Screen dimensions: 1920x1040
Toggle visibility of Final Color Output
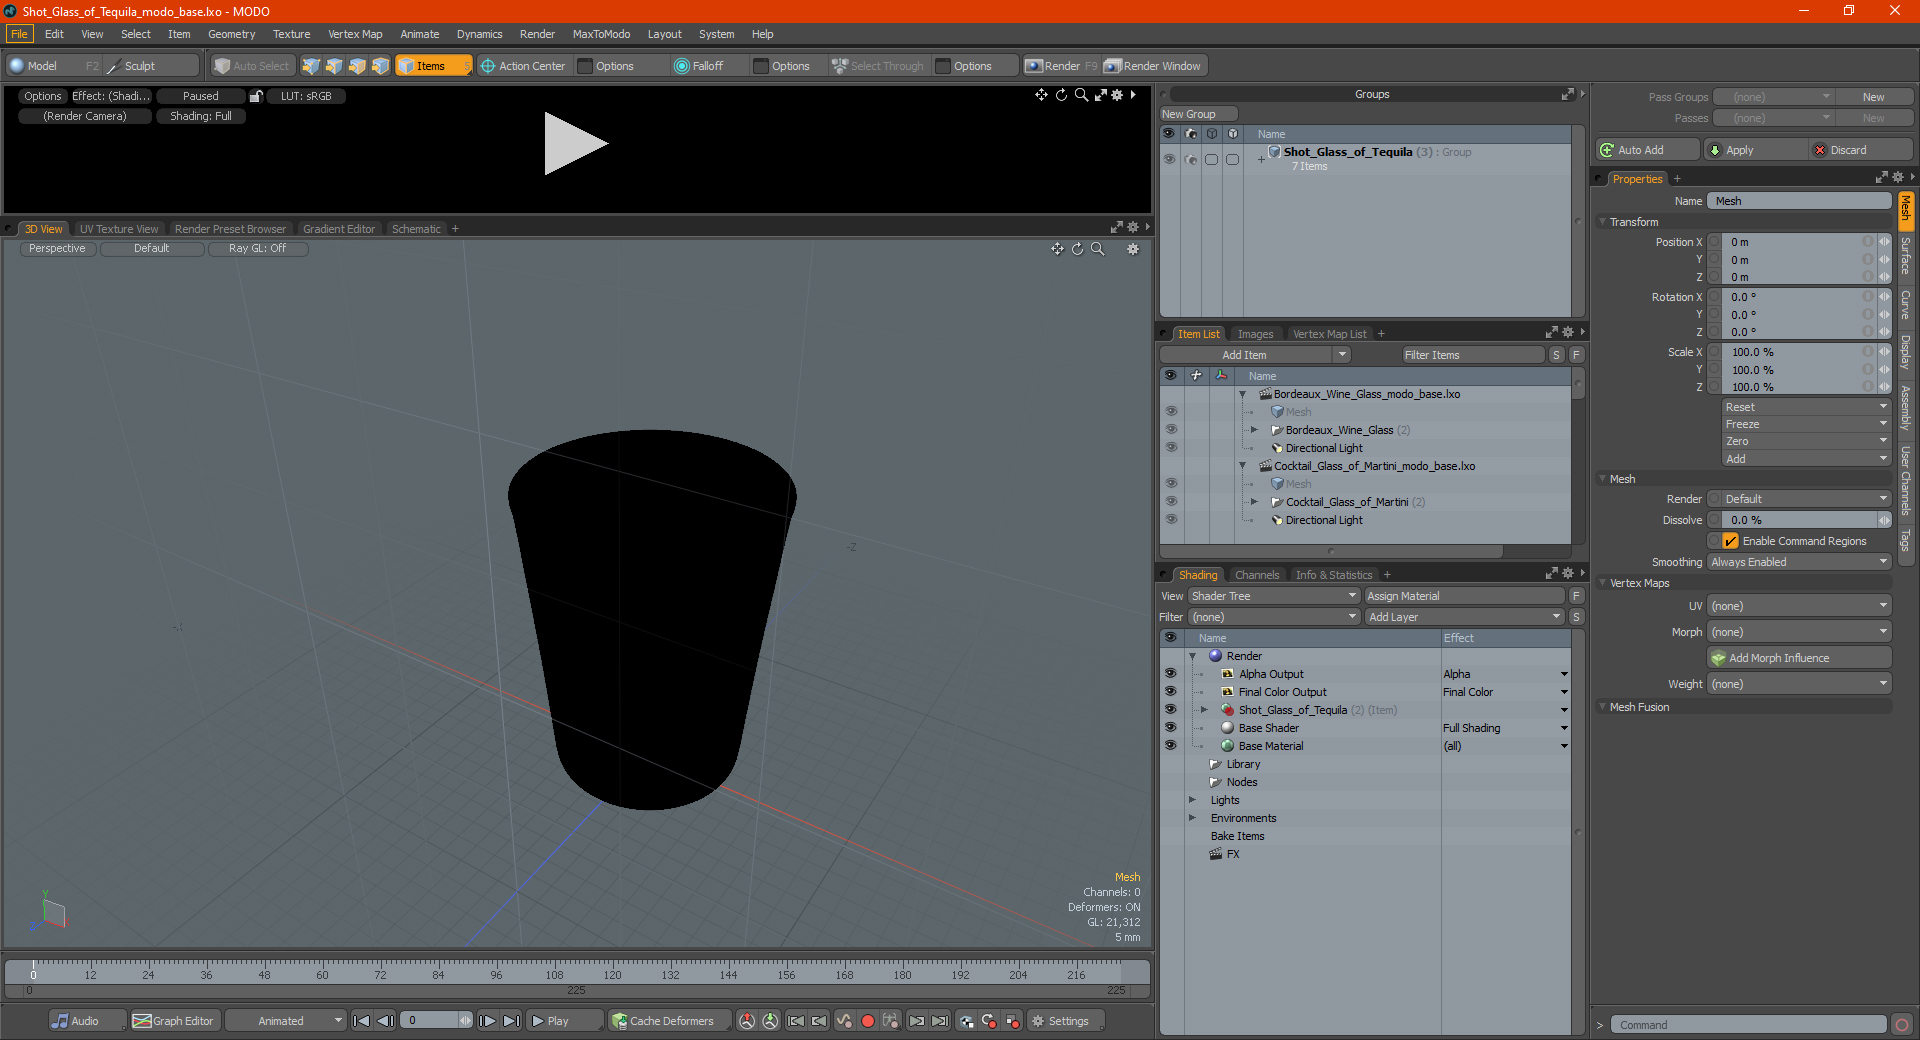tap(1170, 692)
